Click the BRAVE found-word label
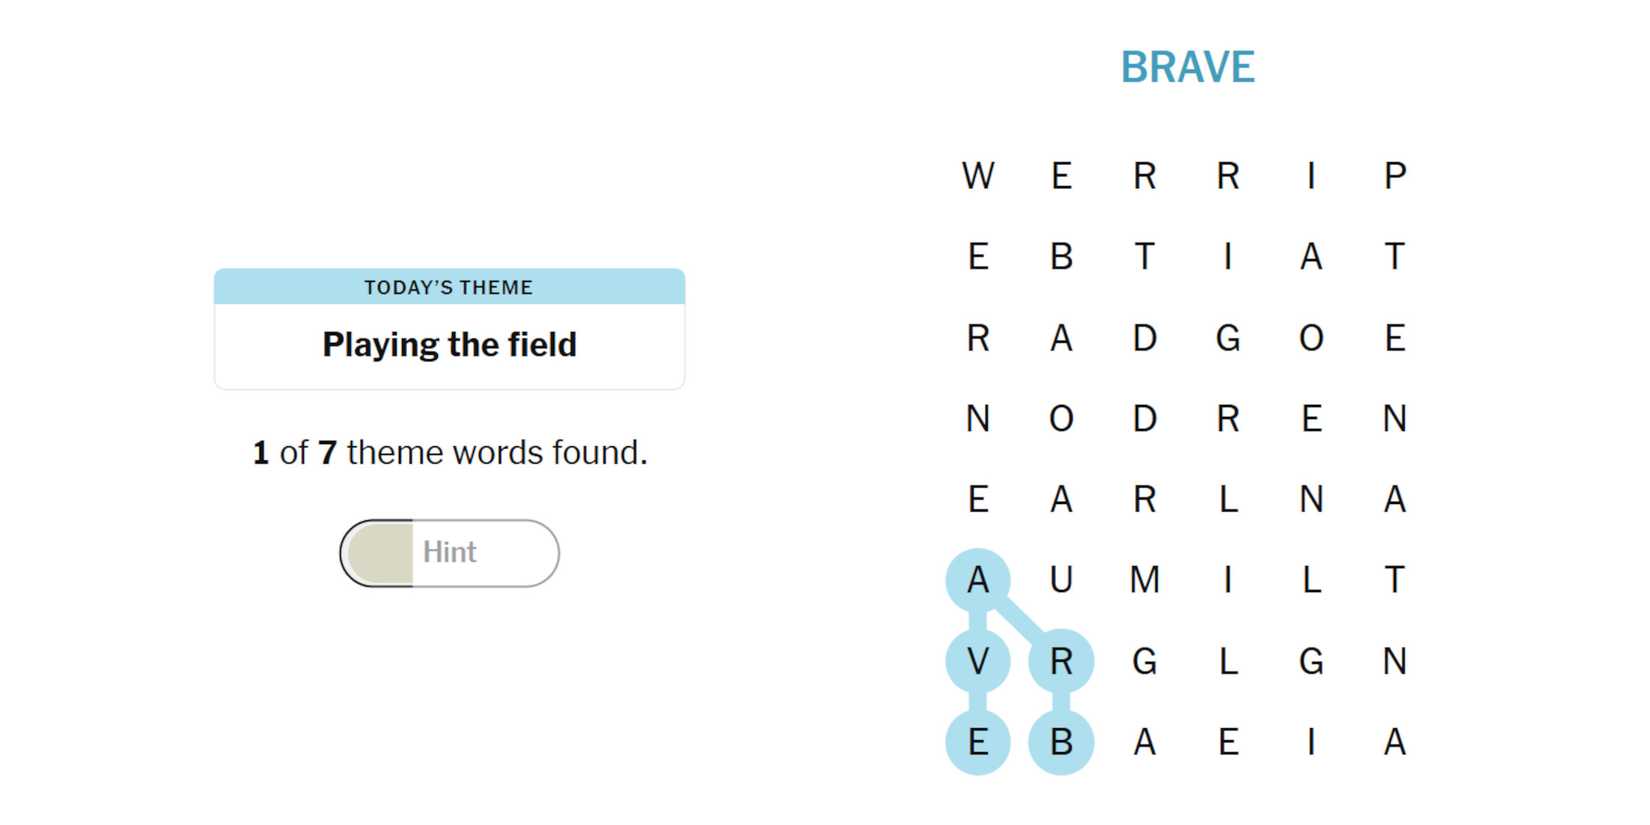 [x=1187, y=67]
